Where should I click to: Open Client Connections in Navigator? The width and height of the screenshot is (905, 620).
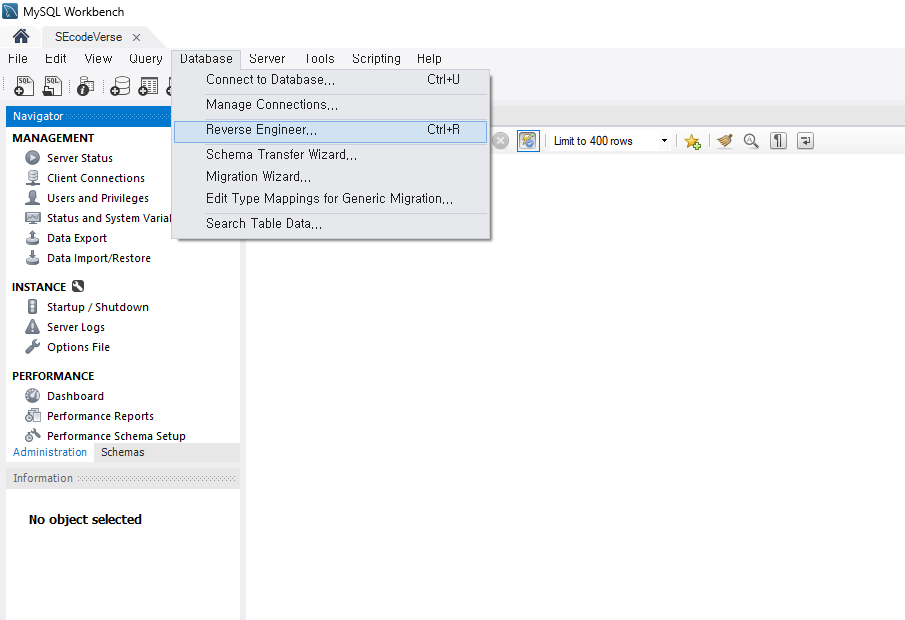pyautogui.click(x=96, y=178)
